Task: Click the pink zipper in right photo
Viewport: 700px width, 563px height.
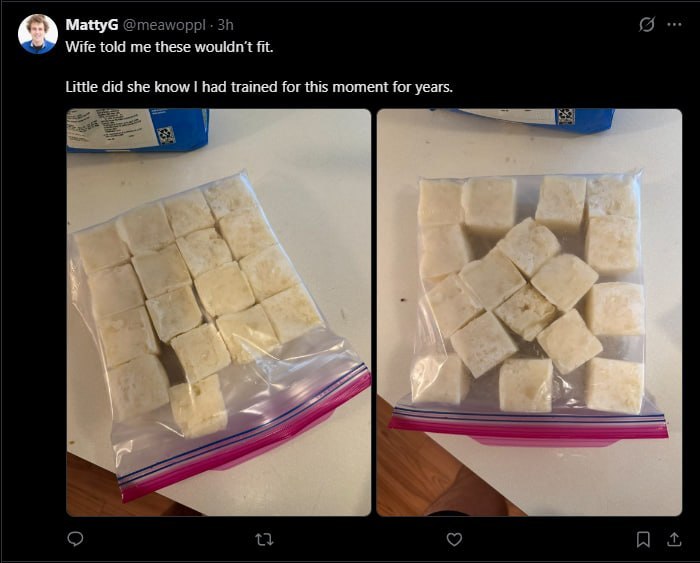Action: 529,422
